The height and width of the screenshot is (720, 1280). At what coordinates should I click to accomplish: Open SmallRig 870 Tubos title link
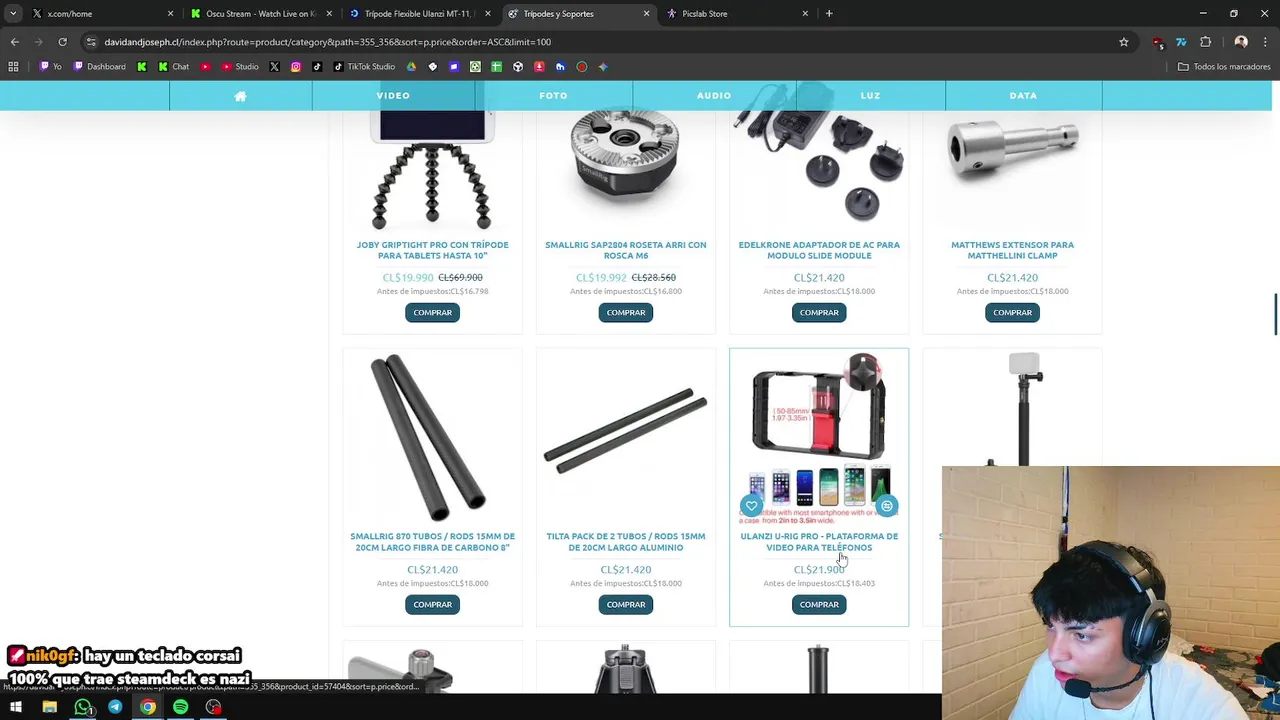click(433, 542)
